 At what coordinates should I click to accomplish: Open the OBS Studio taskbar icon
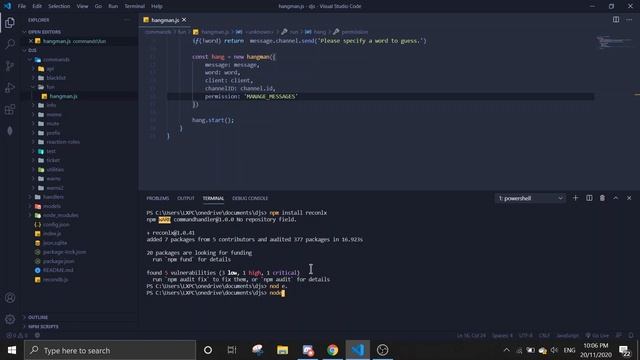pyautogui.click(x=382, y=350)
